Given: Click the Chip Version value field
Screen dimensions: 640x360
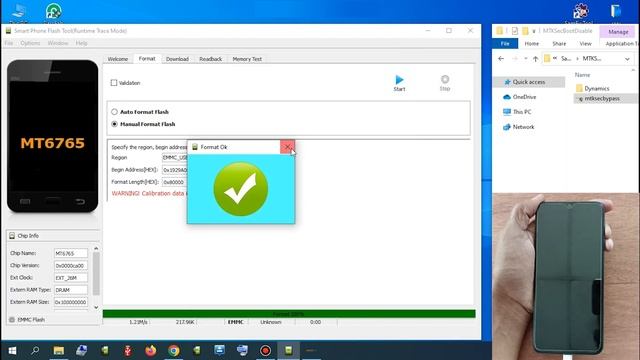Looking at the screenshot, I should [71, 266].
